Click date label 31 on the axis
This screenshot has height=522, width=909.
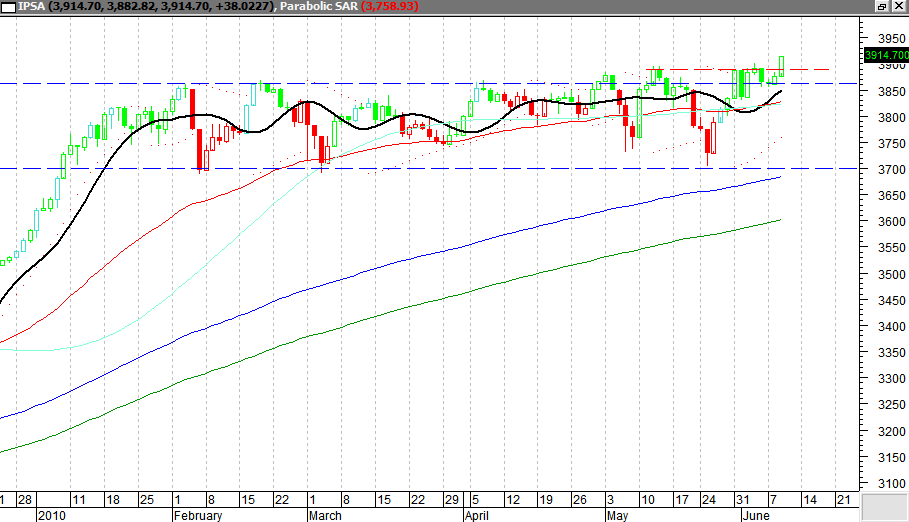[x=742, y=500]
